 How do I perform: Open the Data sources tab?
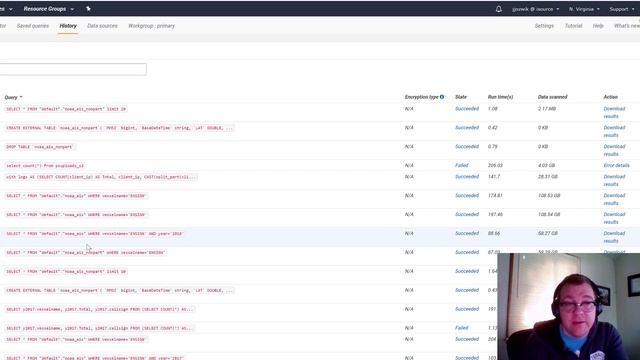(102, 26)
